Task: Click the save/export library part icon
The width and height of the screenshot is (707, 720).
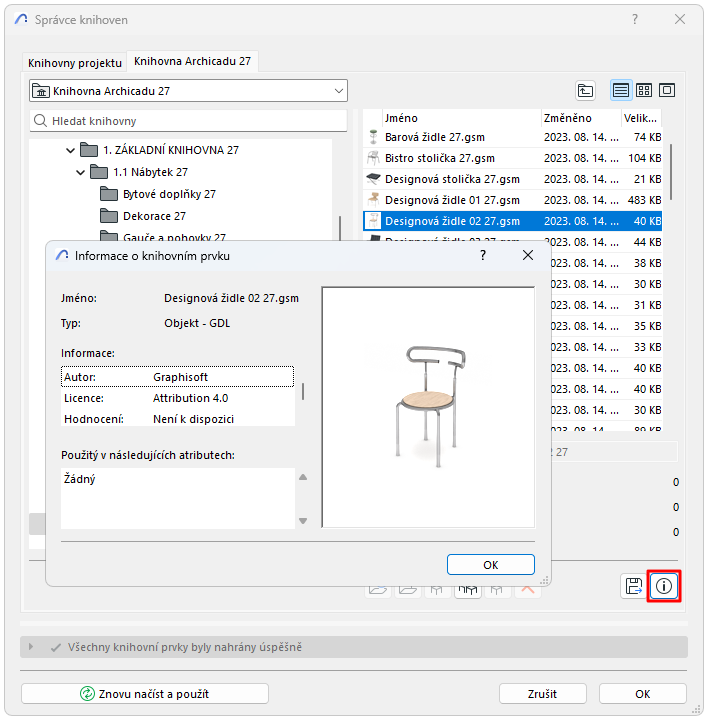Action: pos(634,586)
